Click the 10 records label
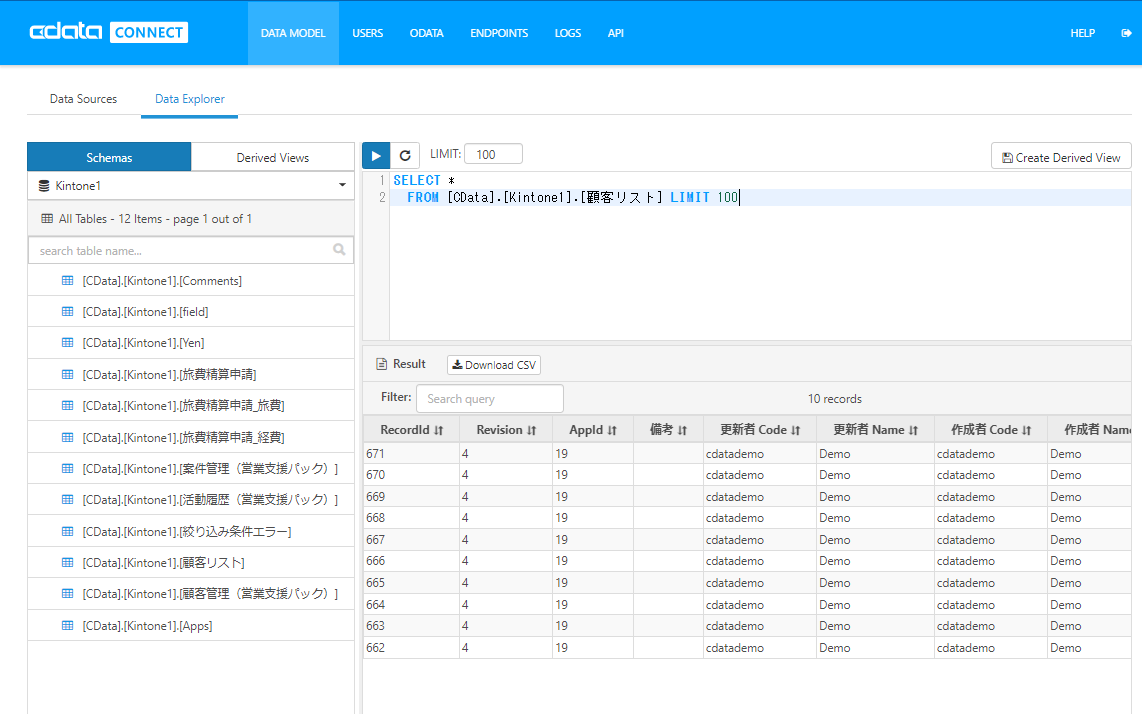This screenshot has width=1142, height=714. 835,399
